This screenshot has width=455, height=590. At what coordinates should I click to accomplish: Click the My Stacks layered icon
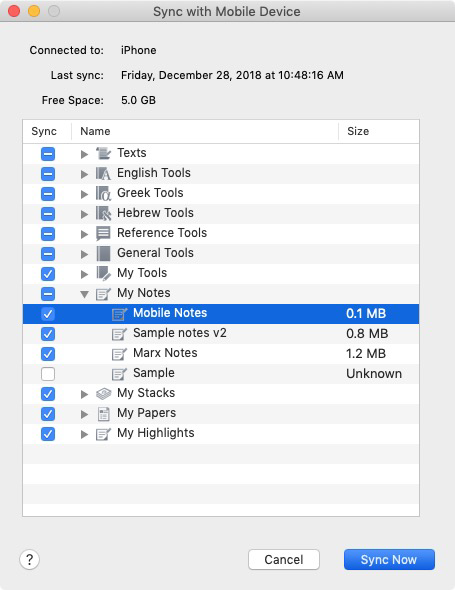pos(103,394)
